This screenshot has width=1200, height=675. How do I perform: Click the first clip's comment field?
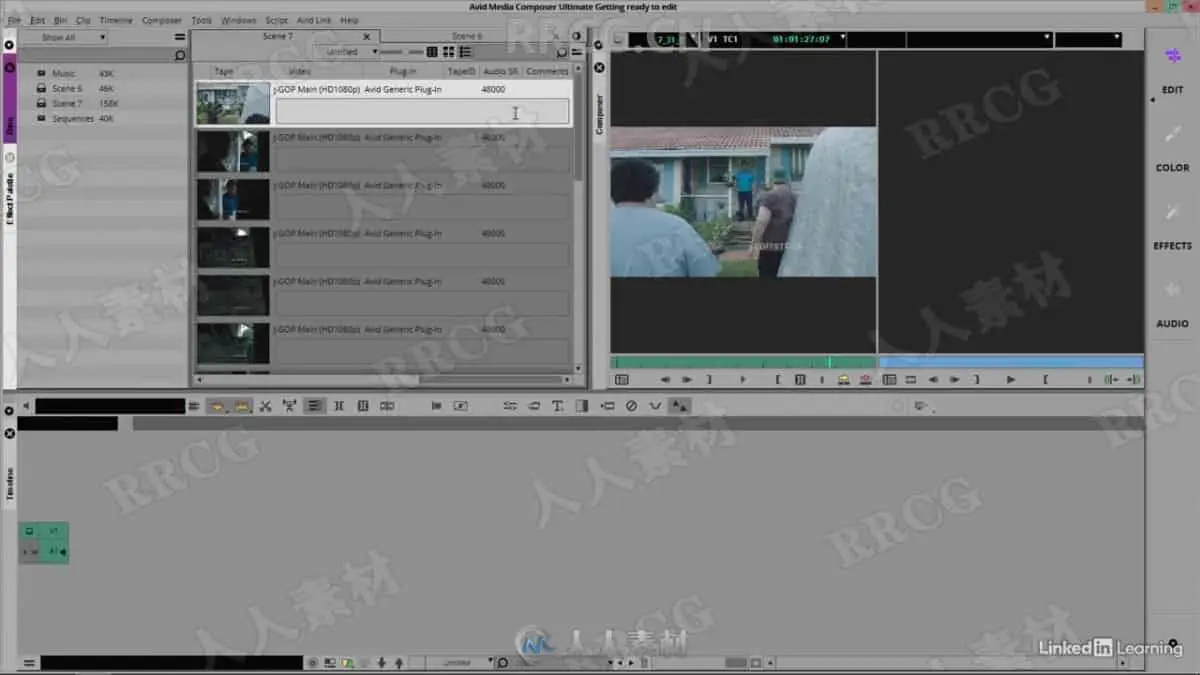tap(422, 112)
